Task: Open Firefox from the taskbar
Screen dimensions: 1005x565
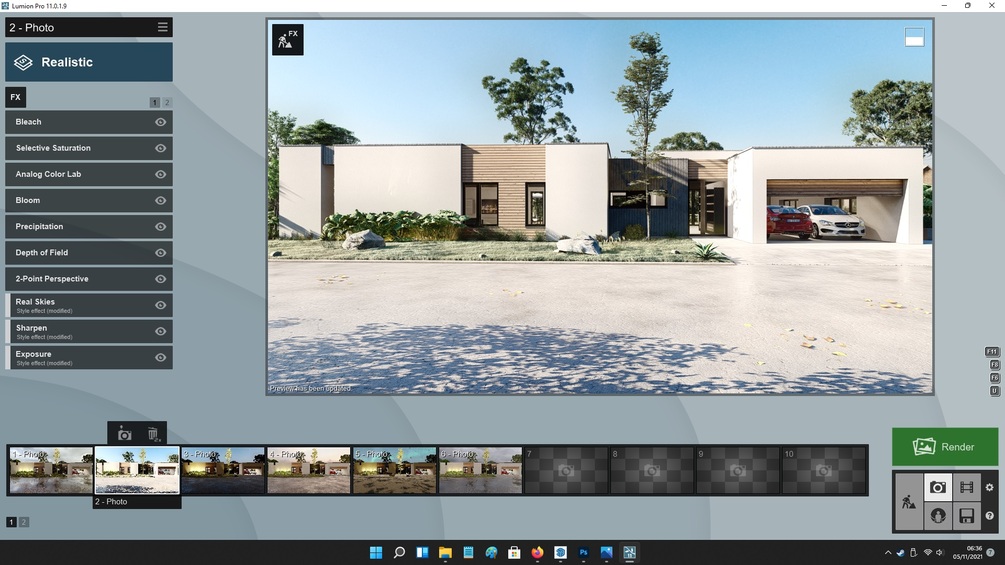Action: [537, 552]
